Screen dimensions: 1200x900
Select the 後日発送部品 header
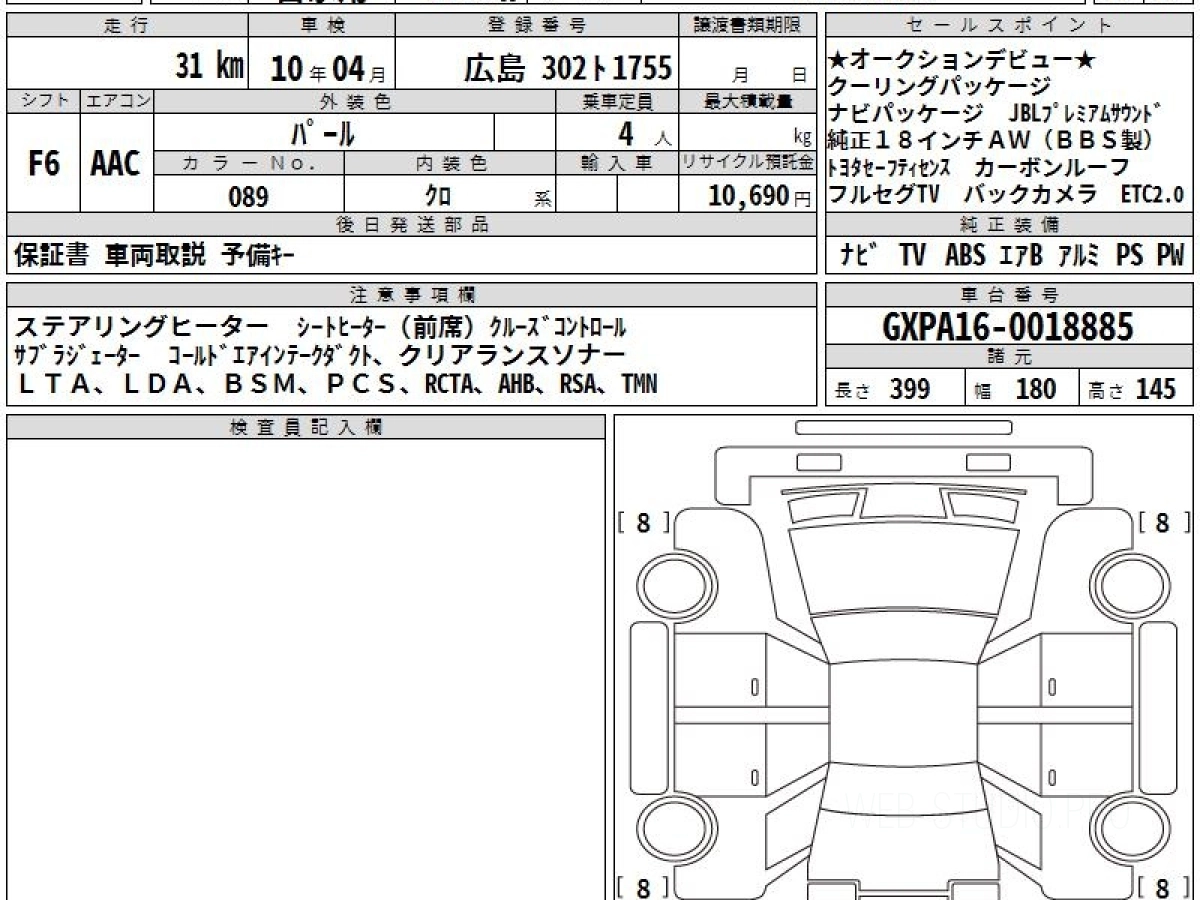pos(411,224)
